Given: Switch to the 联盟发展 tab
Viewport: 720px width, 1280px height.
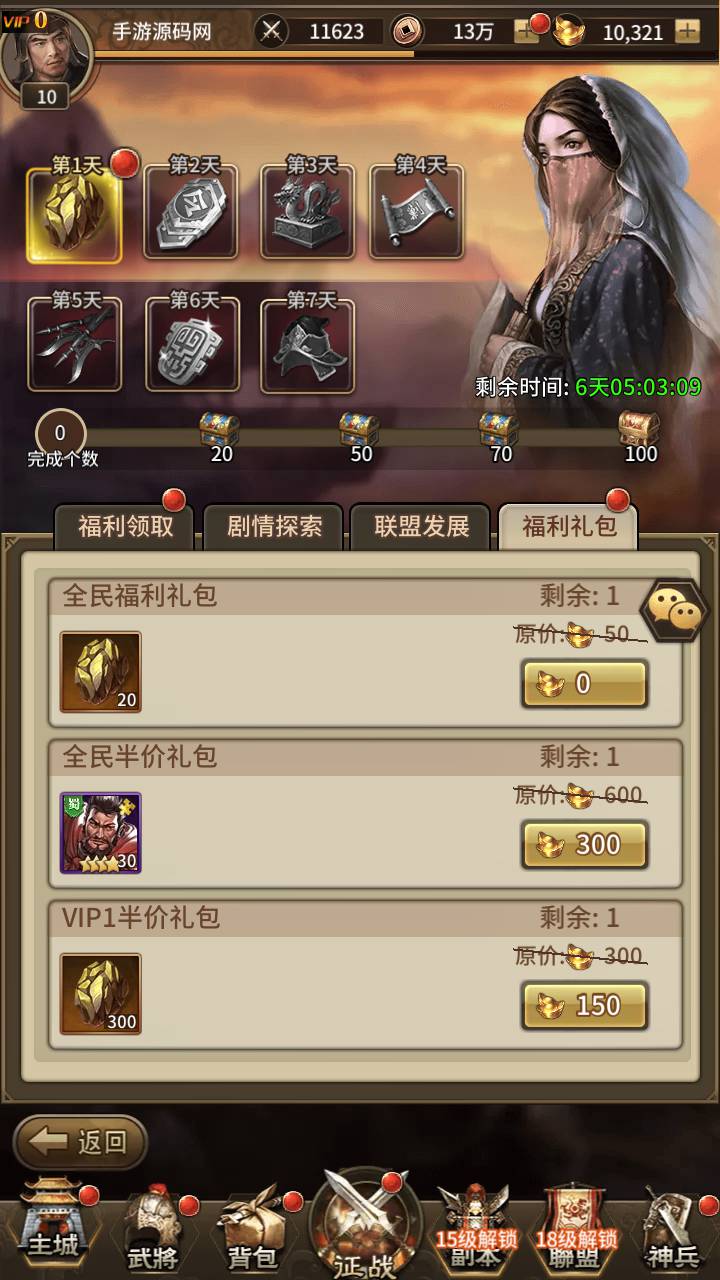Looking at the screenshot, I should (421, 527).
